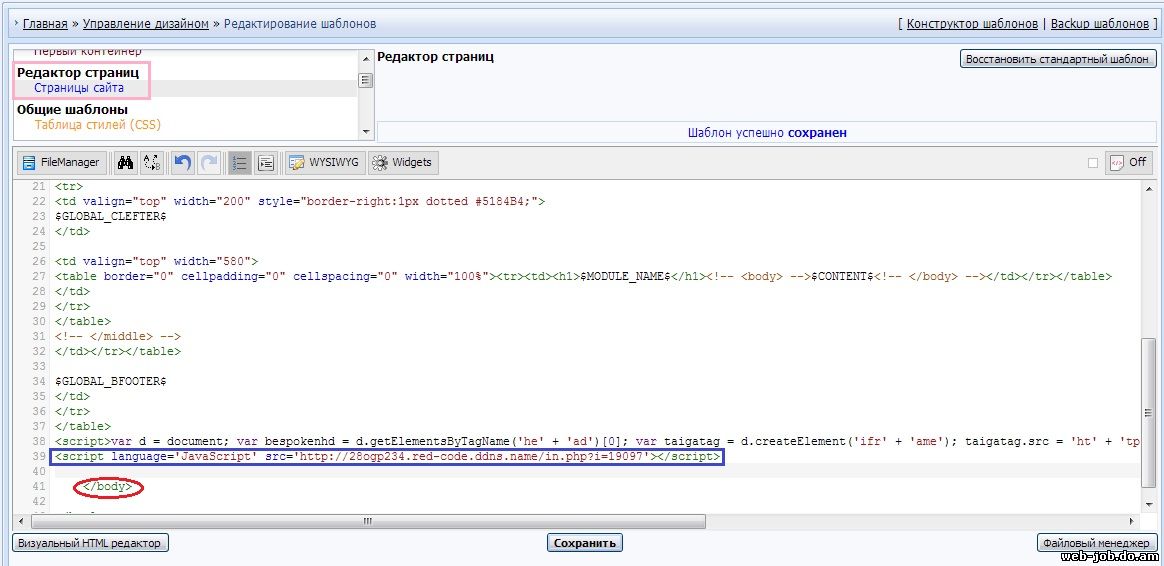Select Таблица стилей (CSS) template
Screen dimensions: 1164x566
tap(97, 125)
